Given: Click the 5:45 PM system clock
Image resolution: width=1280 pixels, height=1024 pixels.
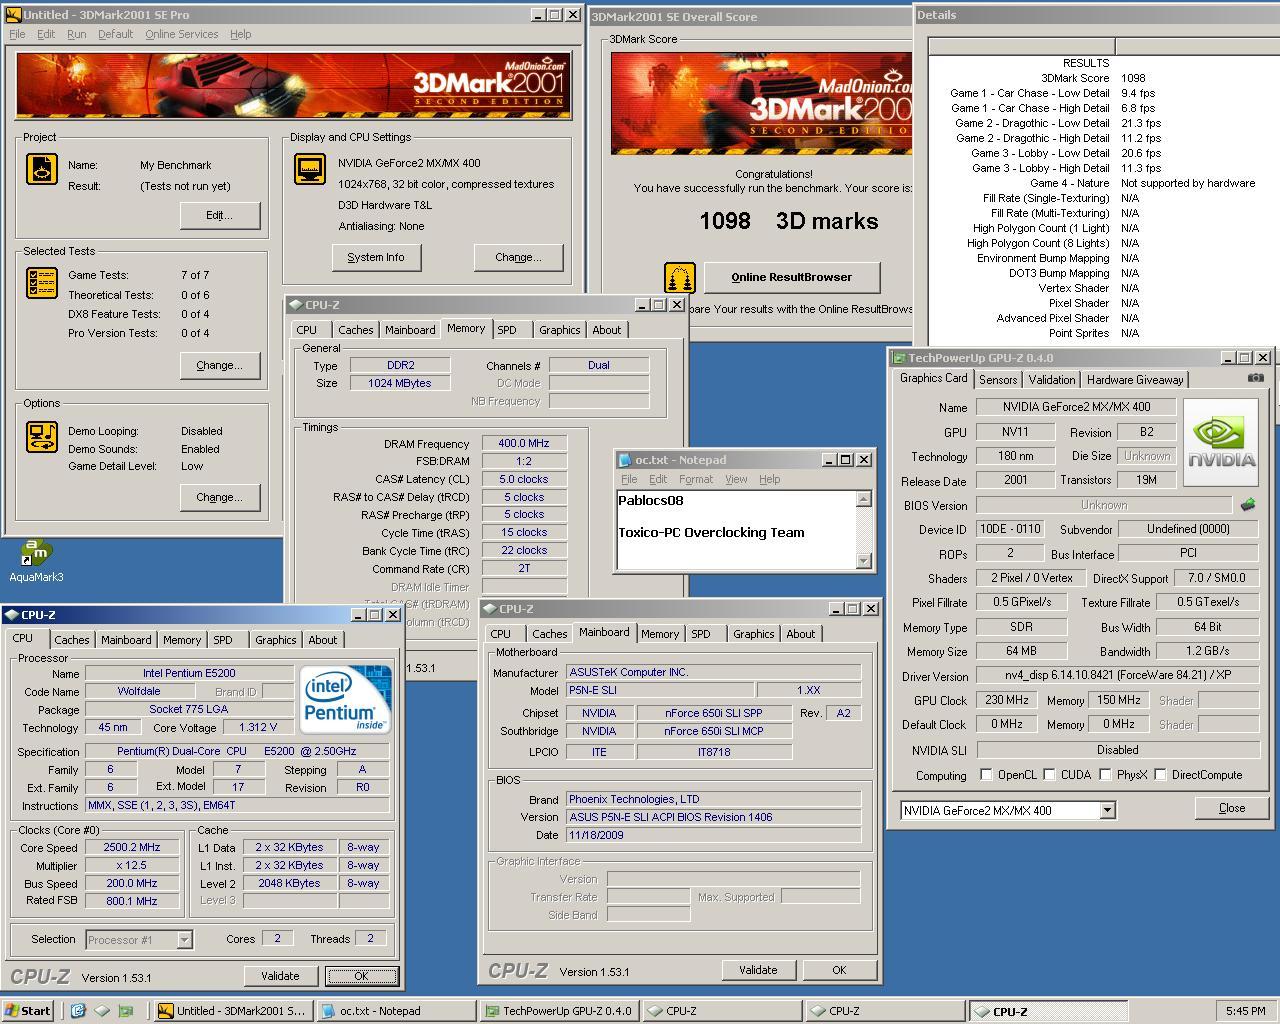Looking at the screenshot, I should (x=1245, y=1011).
